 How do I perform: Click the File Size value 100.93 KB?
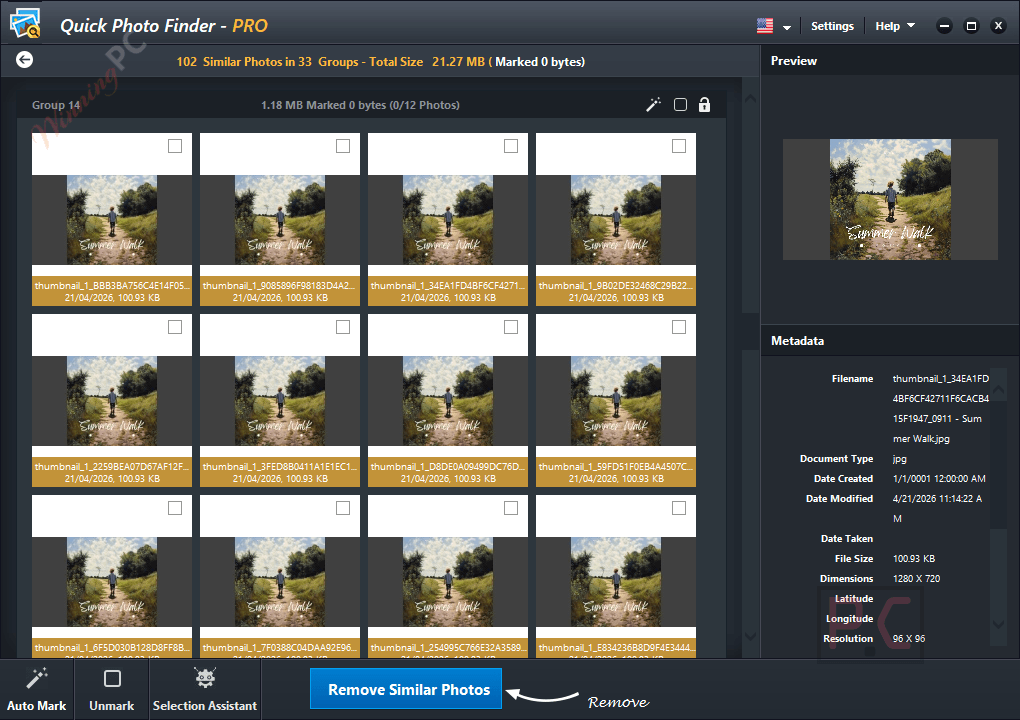(x=913, y=559)
